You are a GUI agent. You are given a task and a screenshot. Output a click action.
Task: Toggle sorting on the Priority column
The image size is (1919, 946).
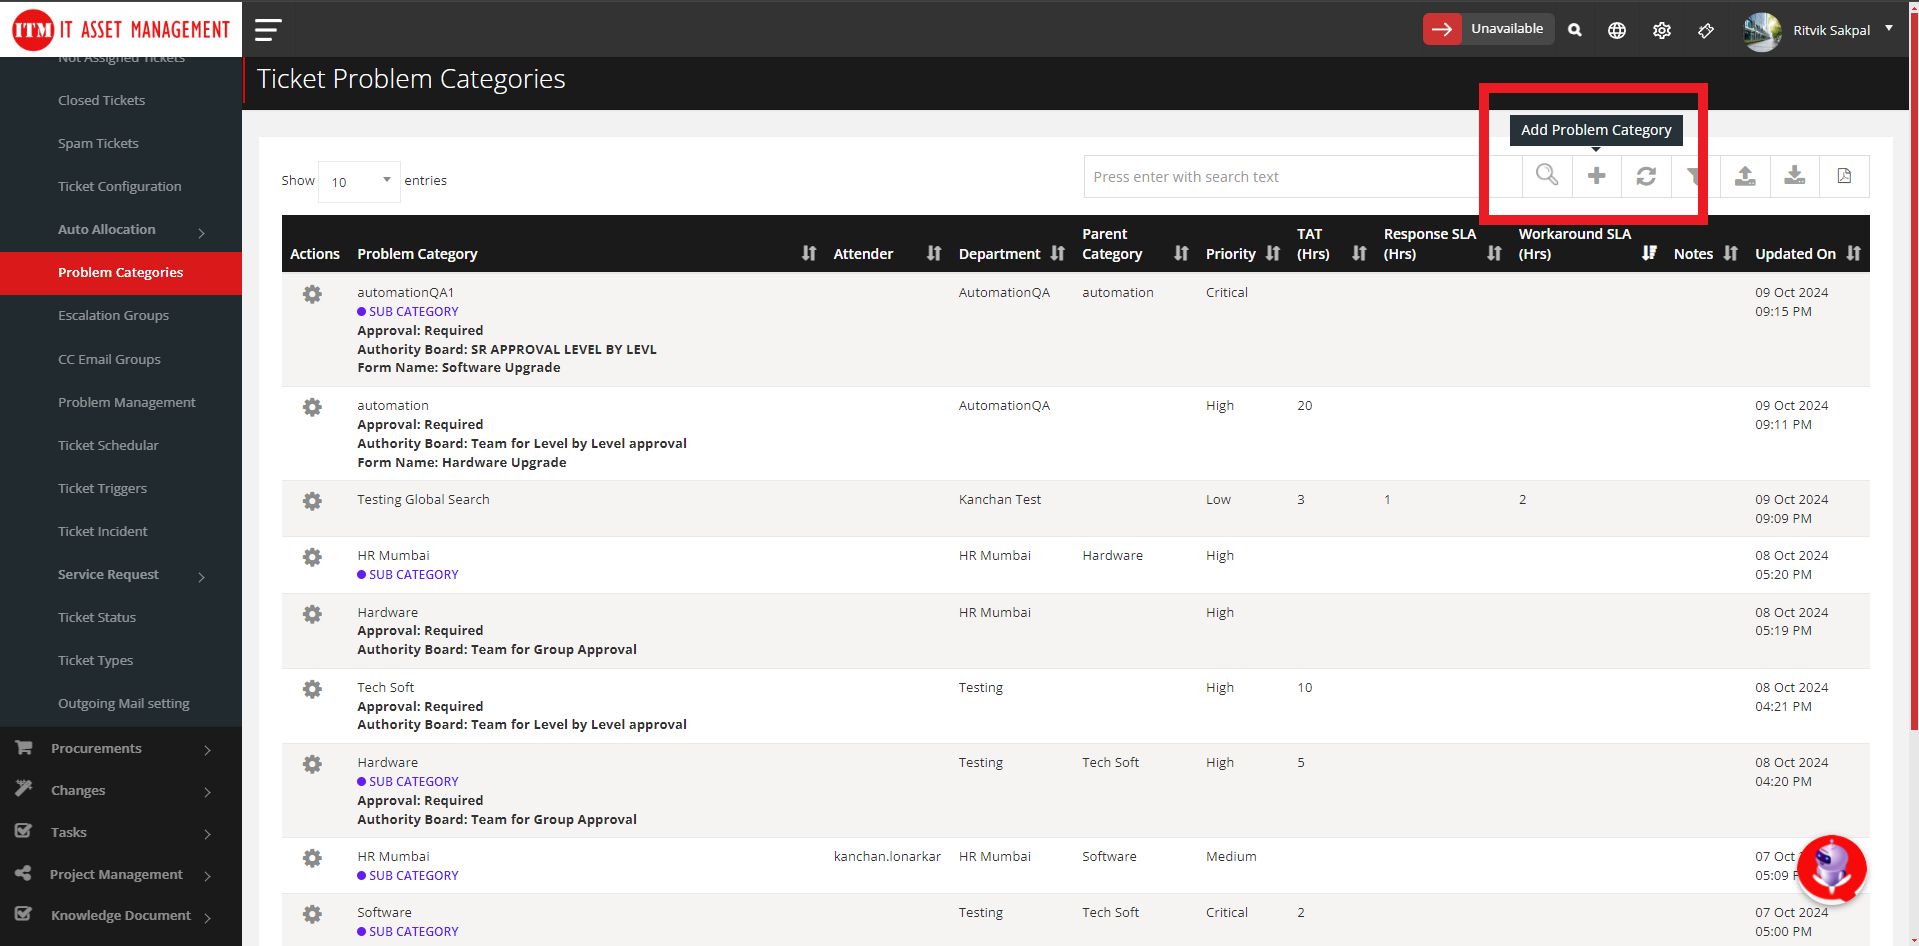(x=1273, y=253)
